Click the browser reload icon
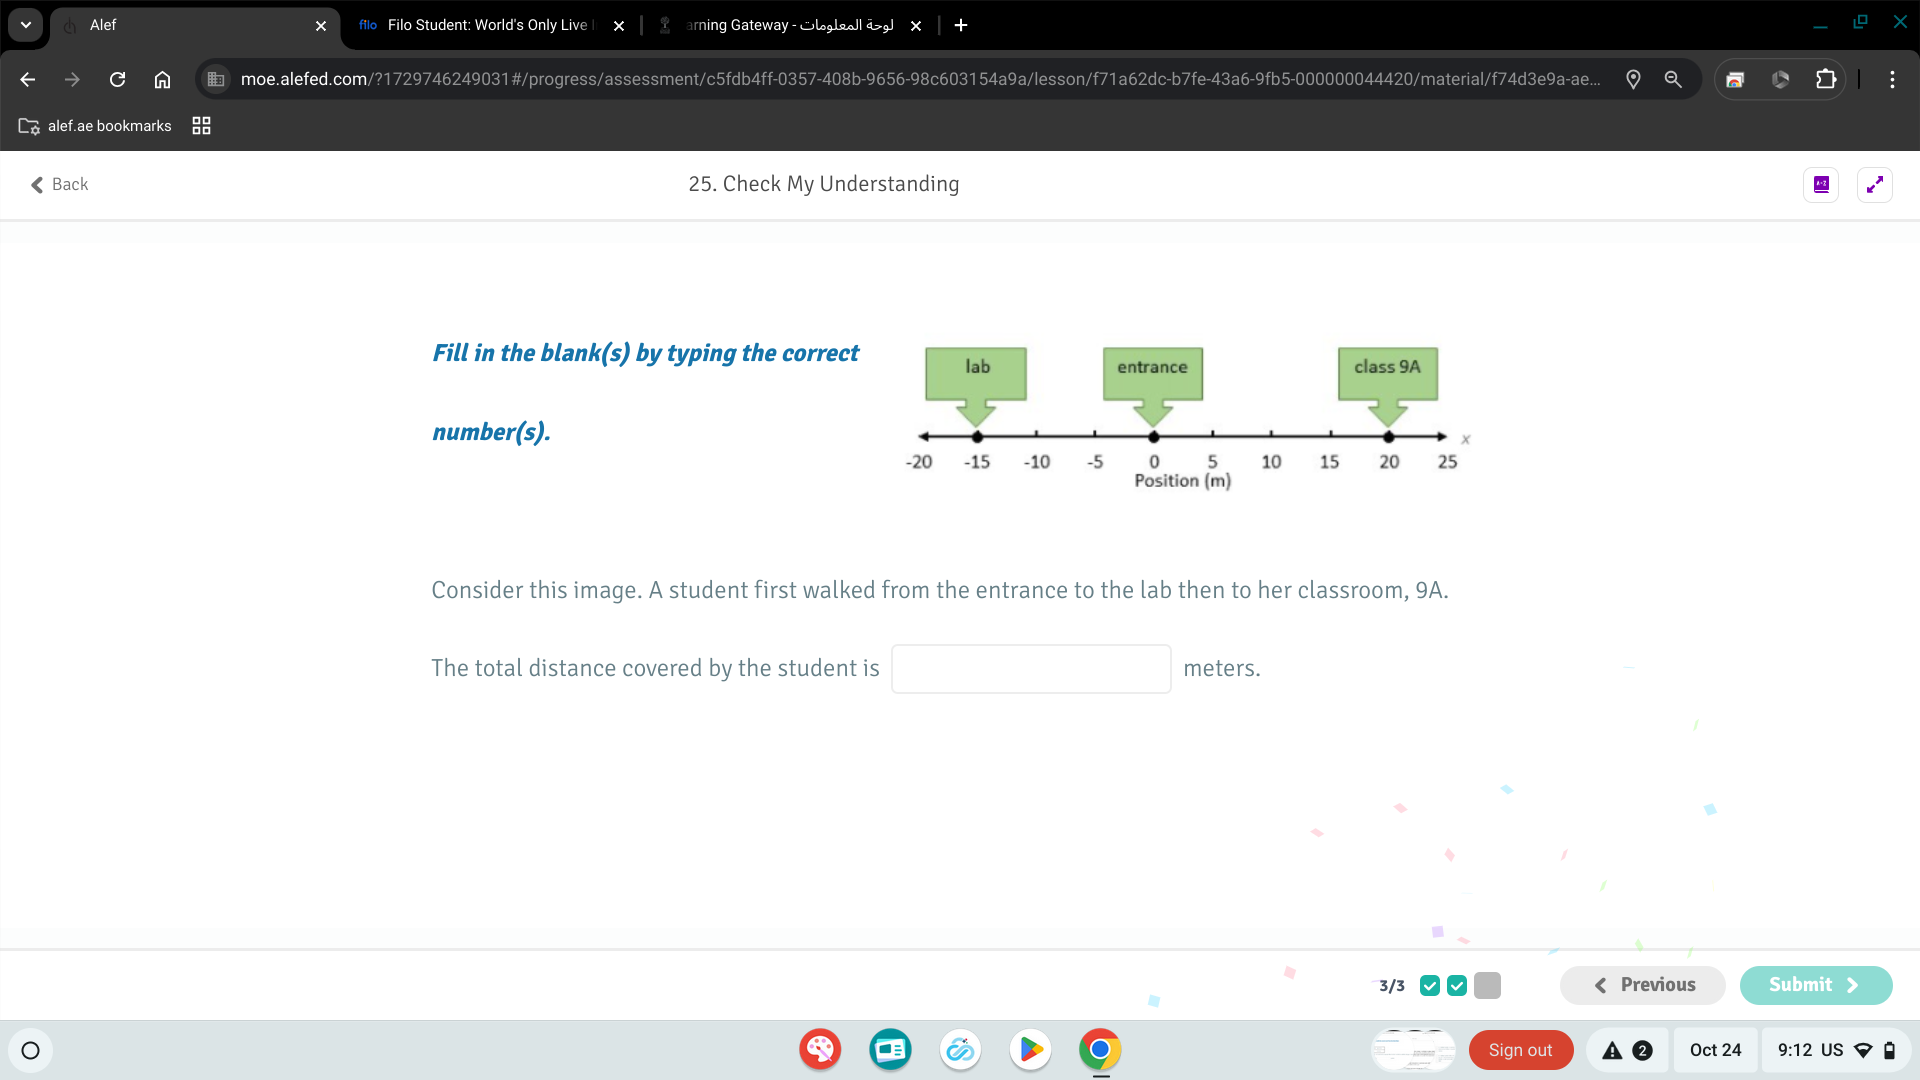The image size is (1920, 1080). pyautogui.click(x=117, y=79)
